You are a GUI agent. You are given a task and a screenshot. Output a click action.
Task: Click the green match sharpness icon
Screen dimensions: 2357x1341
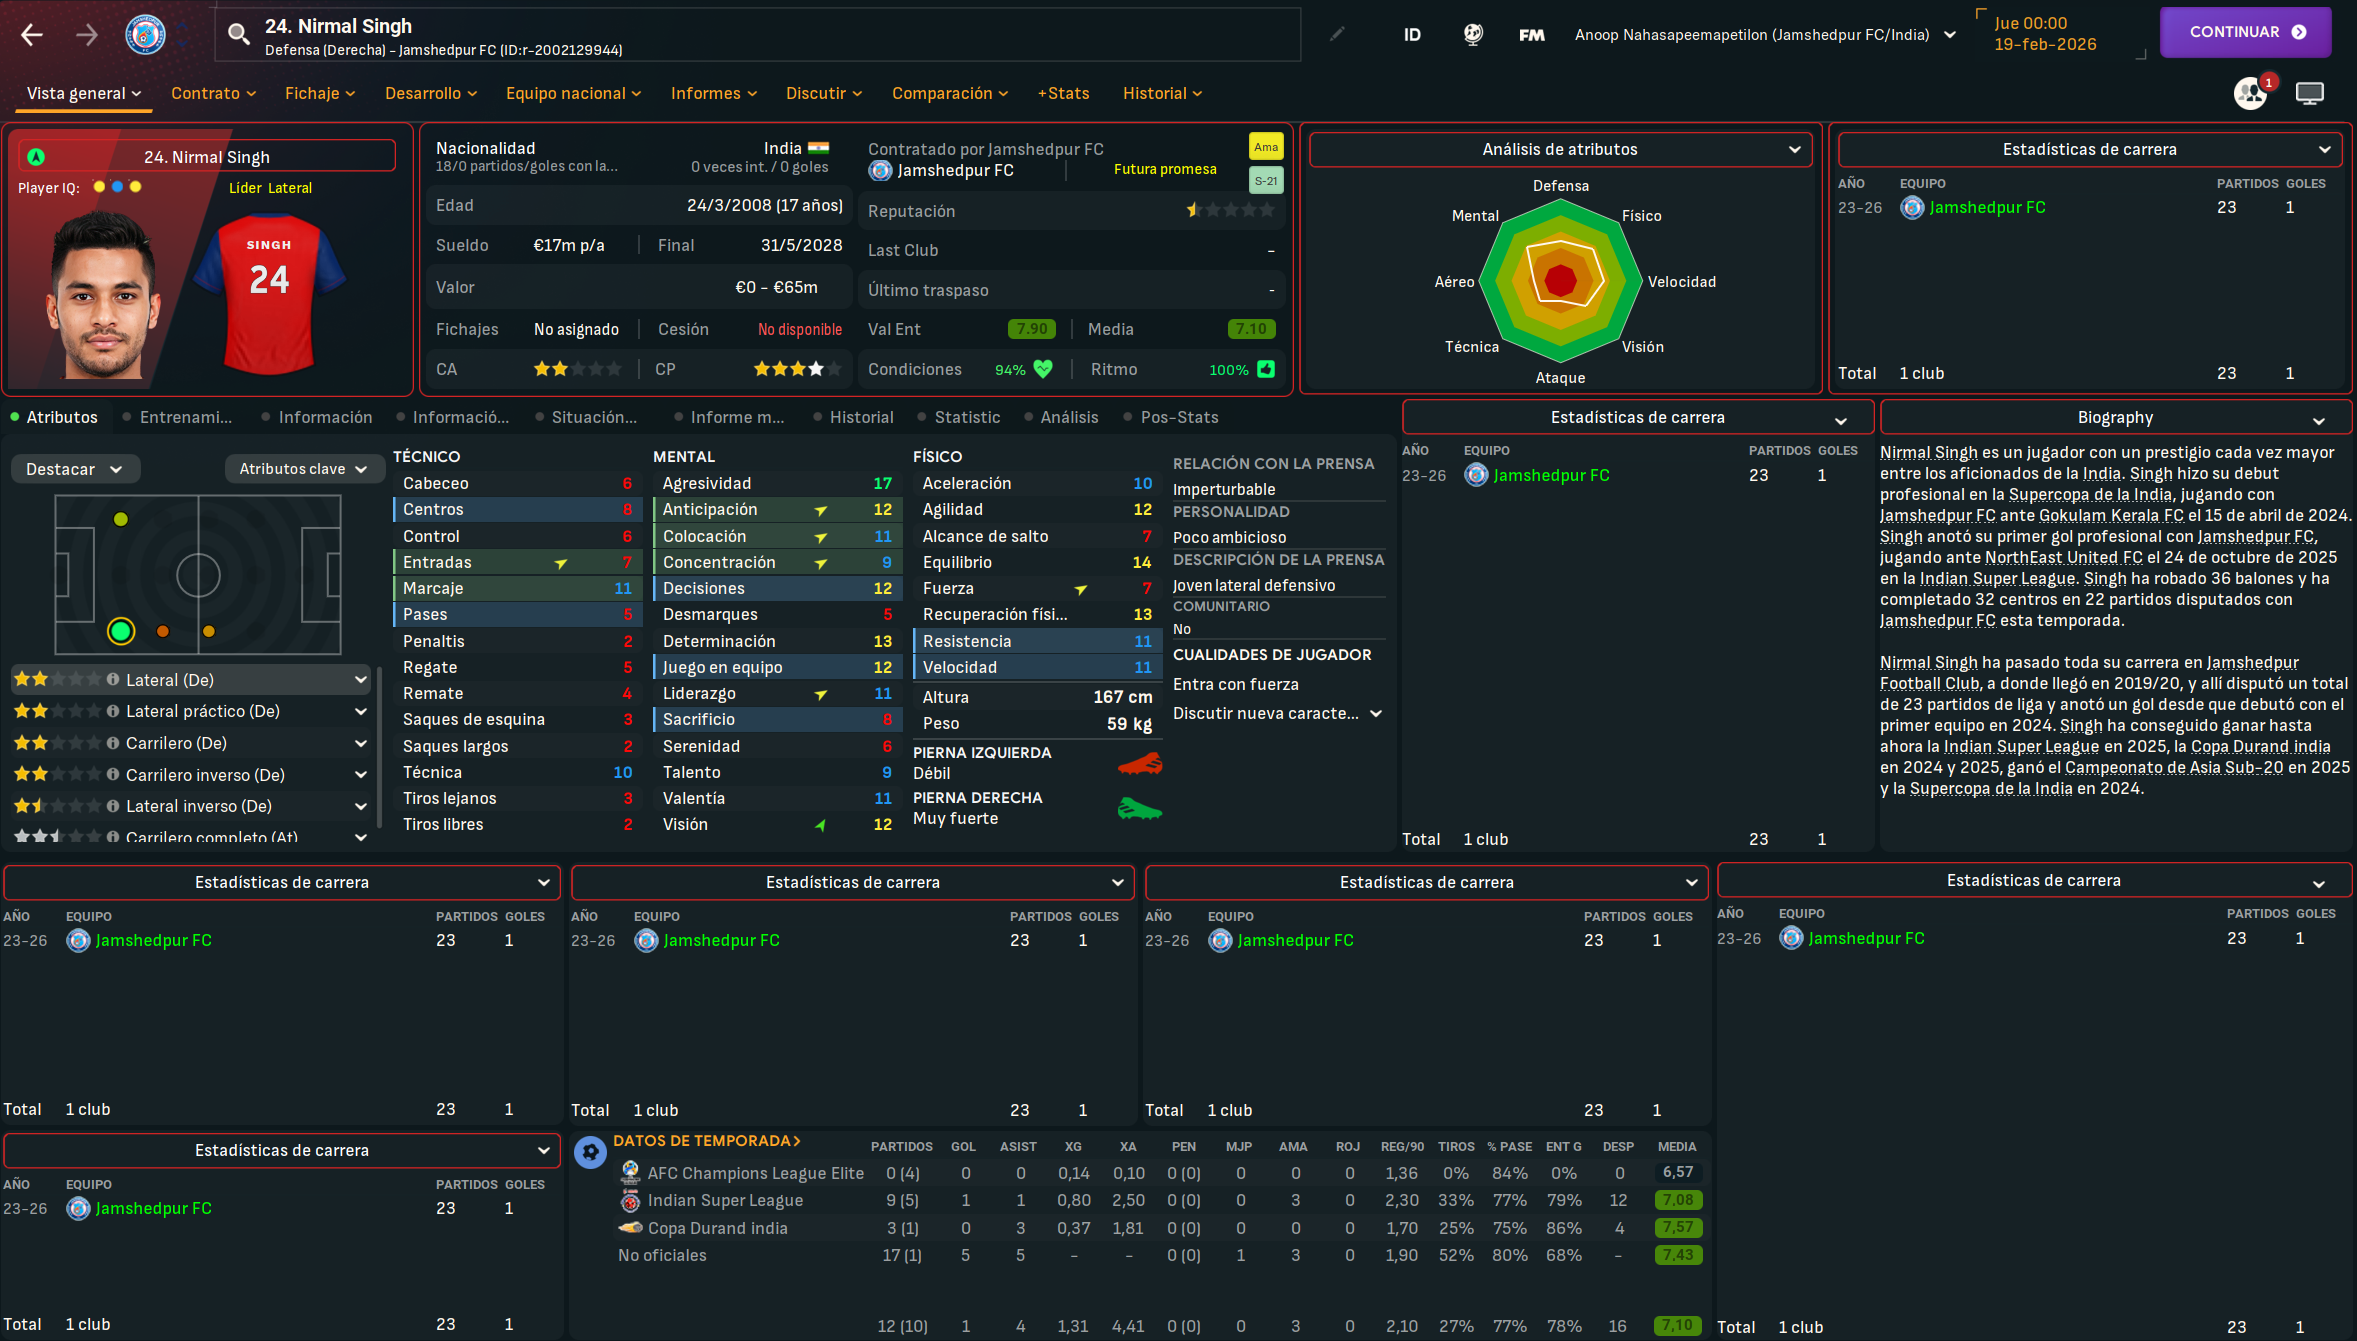tap(1266, 369)
